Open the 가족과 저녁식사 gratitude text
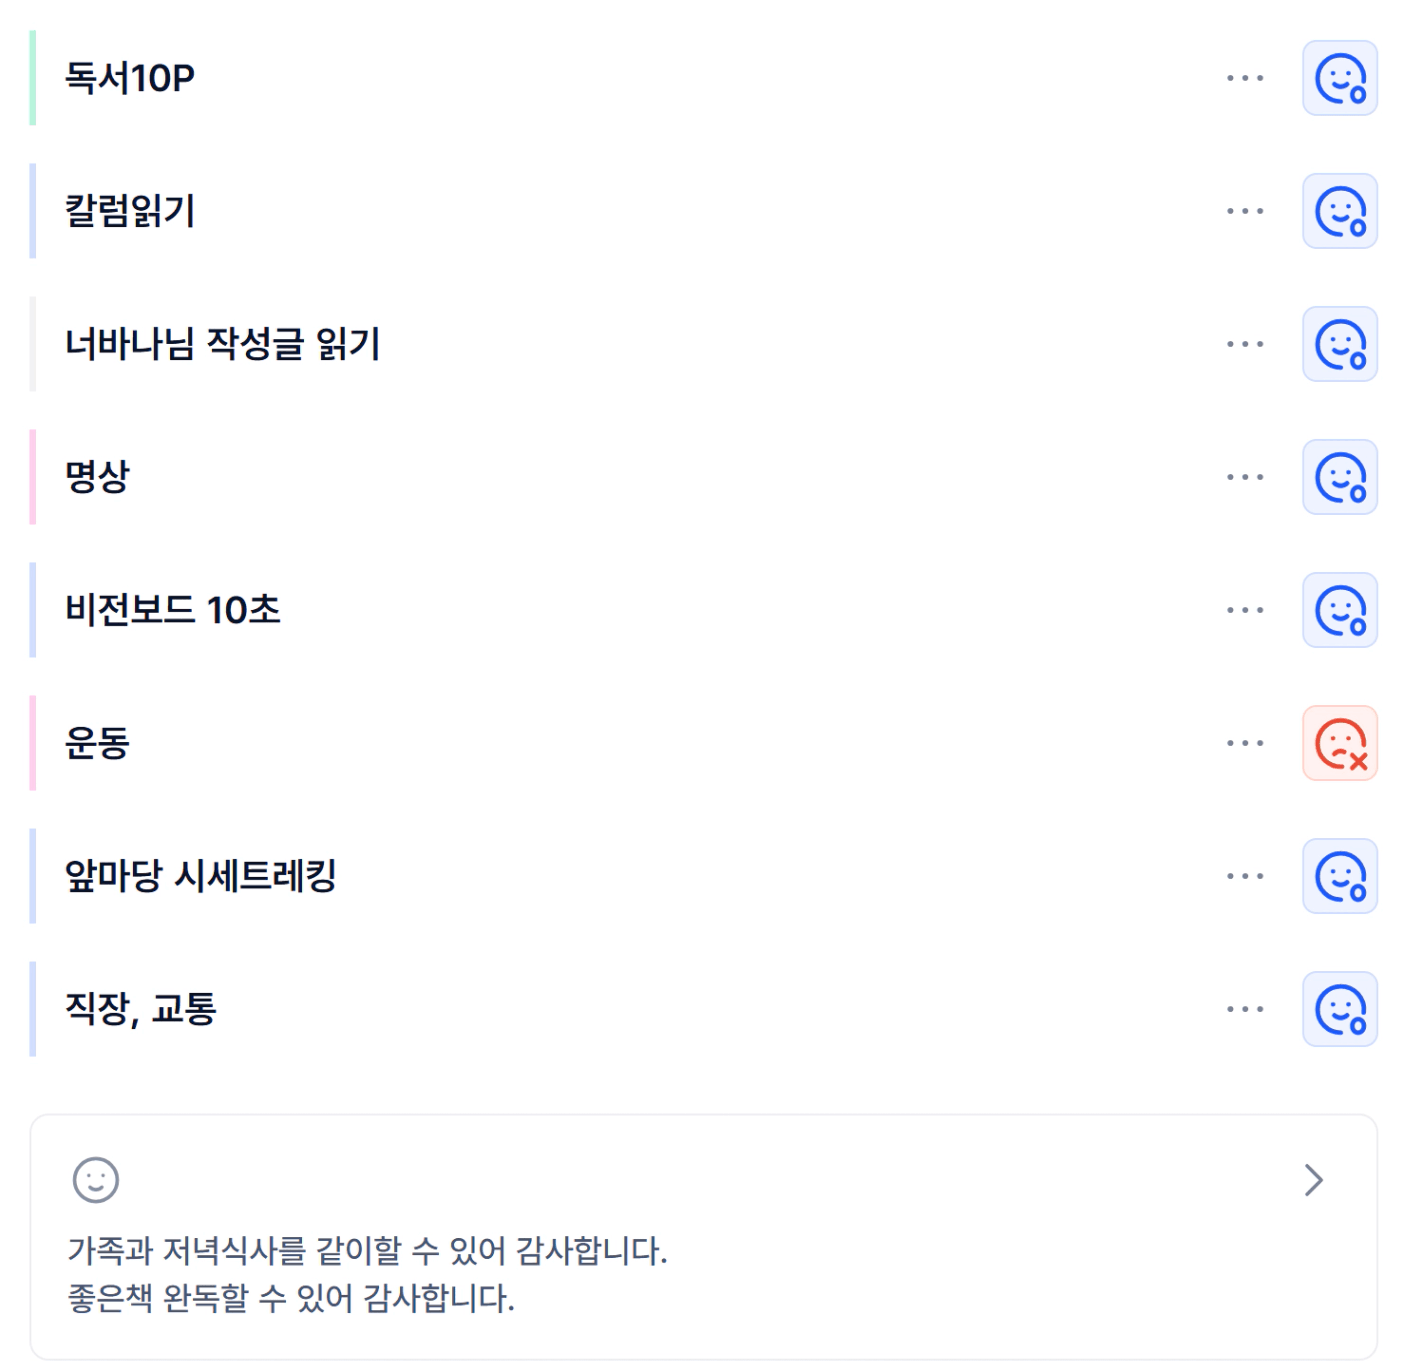Screen dimensions: 1403x1372 [x=367, y=1250]
